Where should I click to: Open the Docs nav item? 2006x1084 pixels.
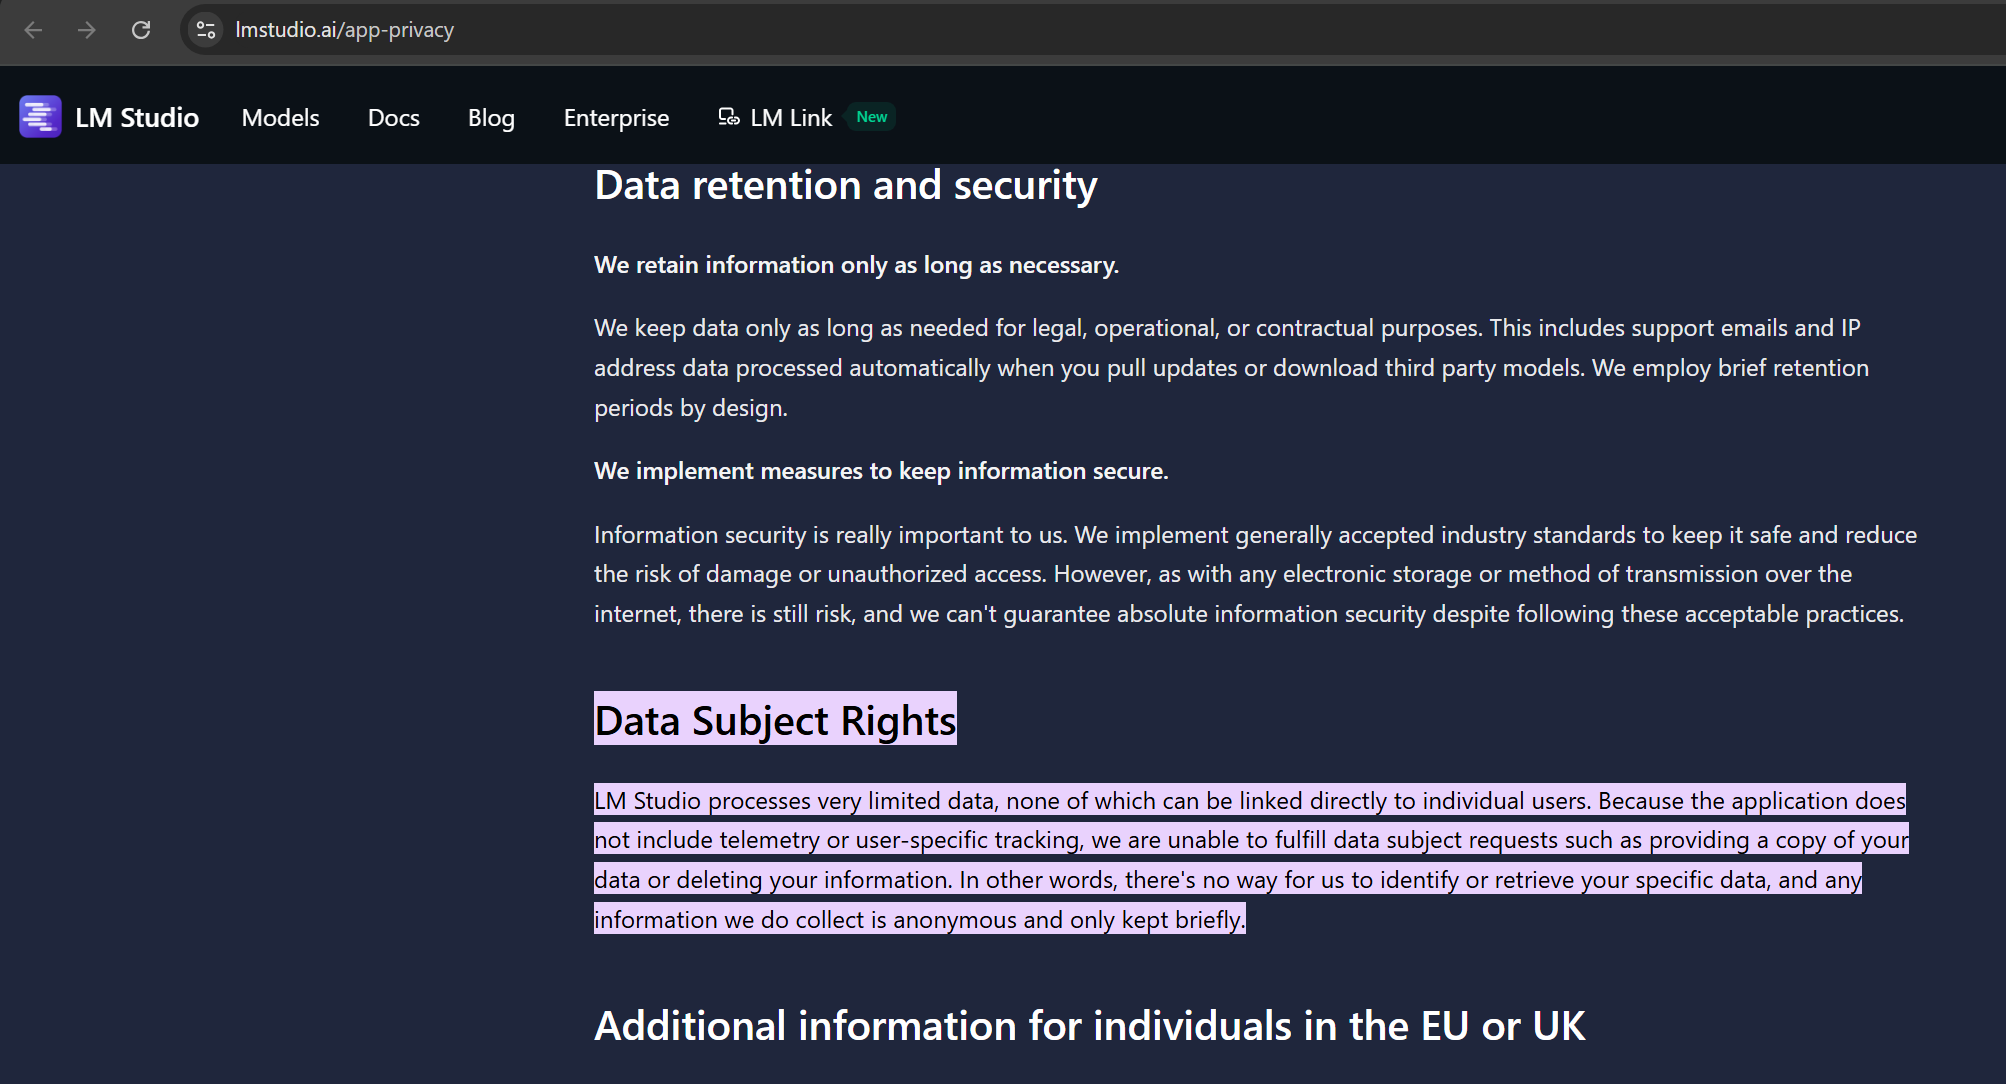394,117
